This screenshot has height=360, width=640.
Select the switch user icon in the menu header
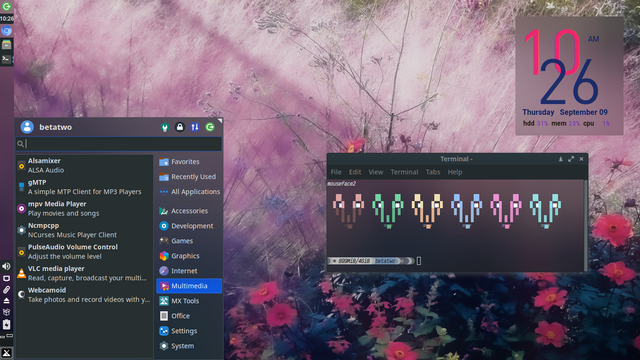(195, 127)
